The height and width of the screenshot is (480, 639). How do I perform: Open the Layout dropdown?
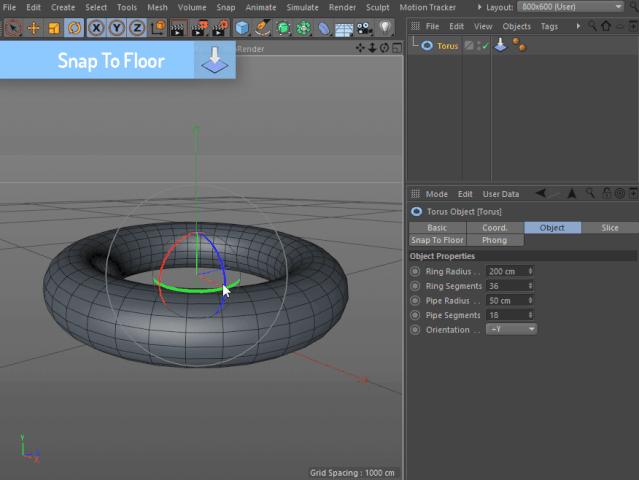(x=568, y=7)
